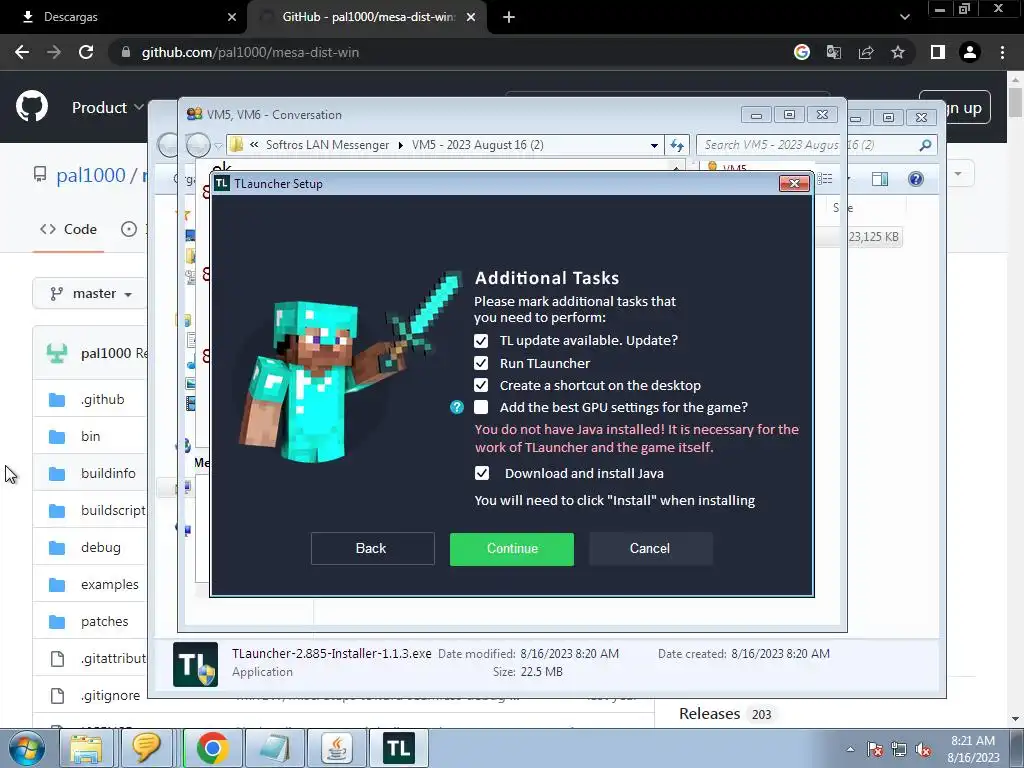This screenshot has width=1024, height=768.
Task: Click the network tray icon
Action: click(x=899, y=750)
